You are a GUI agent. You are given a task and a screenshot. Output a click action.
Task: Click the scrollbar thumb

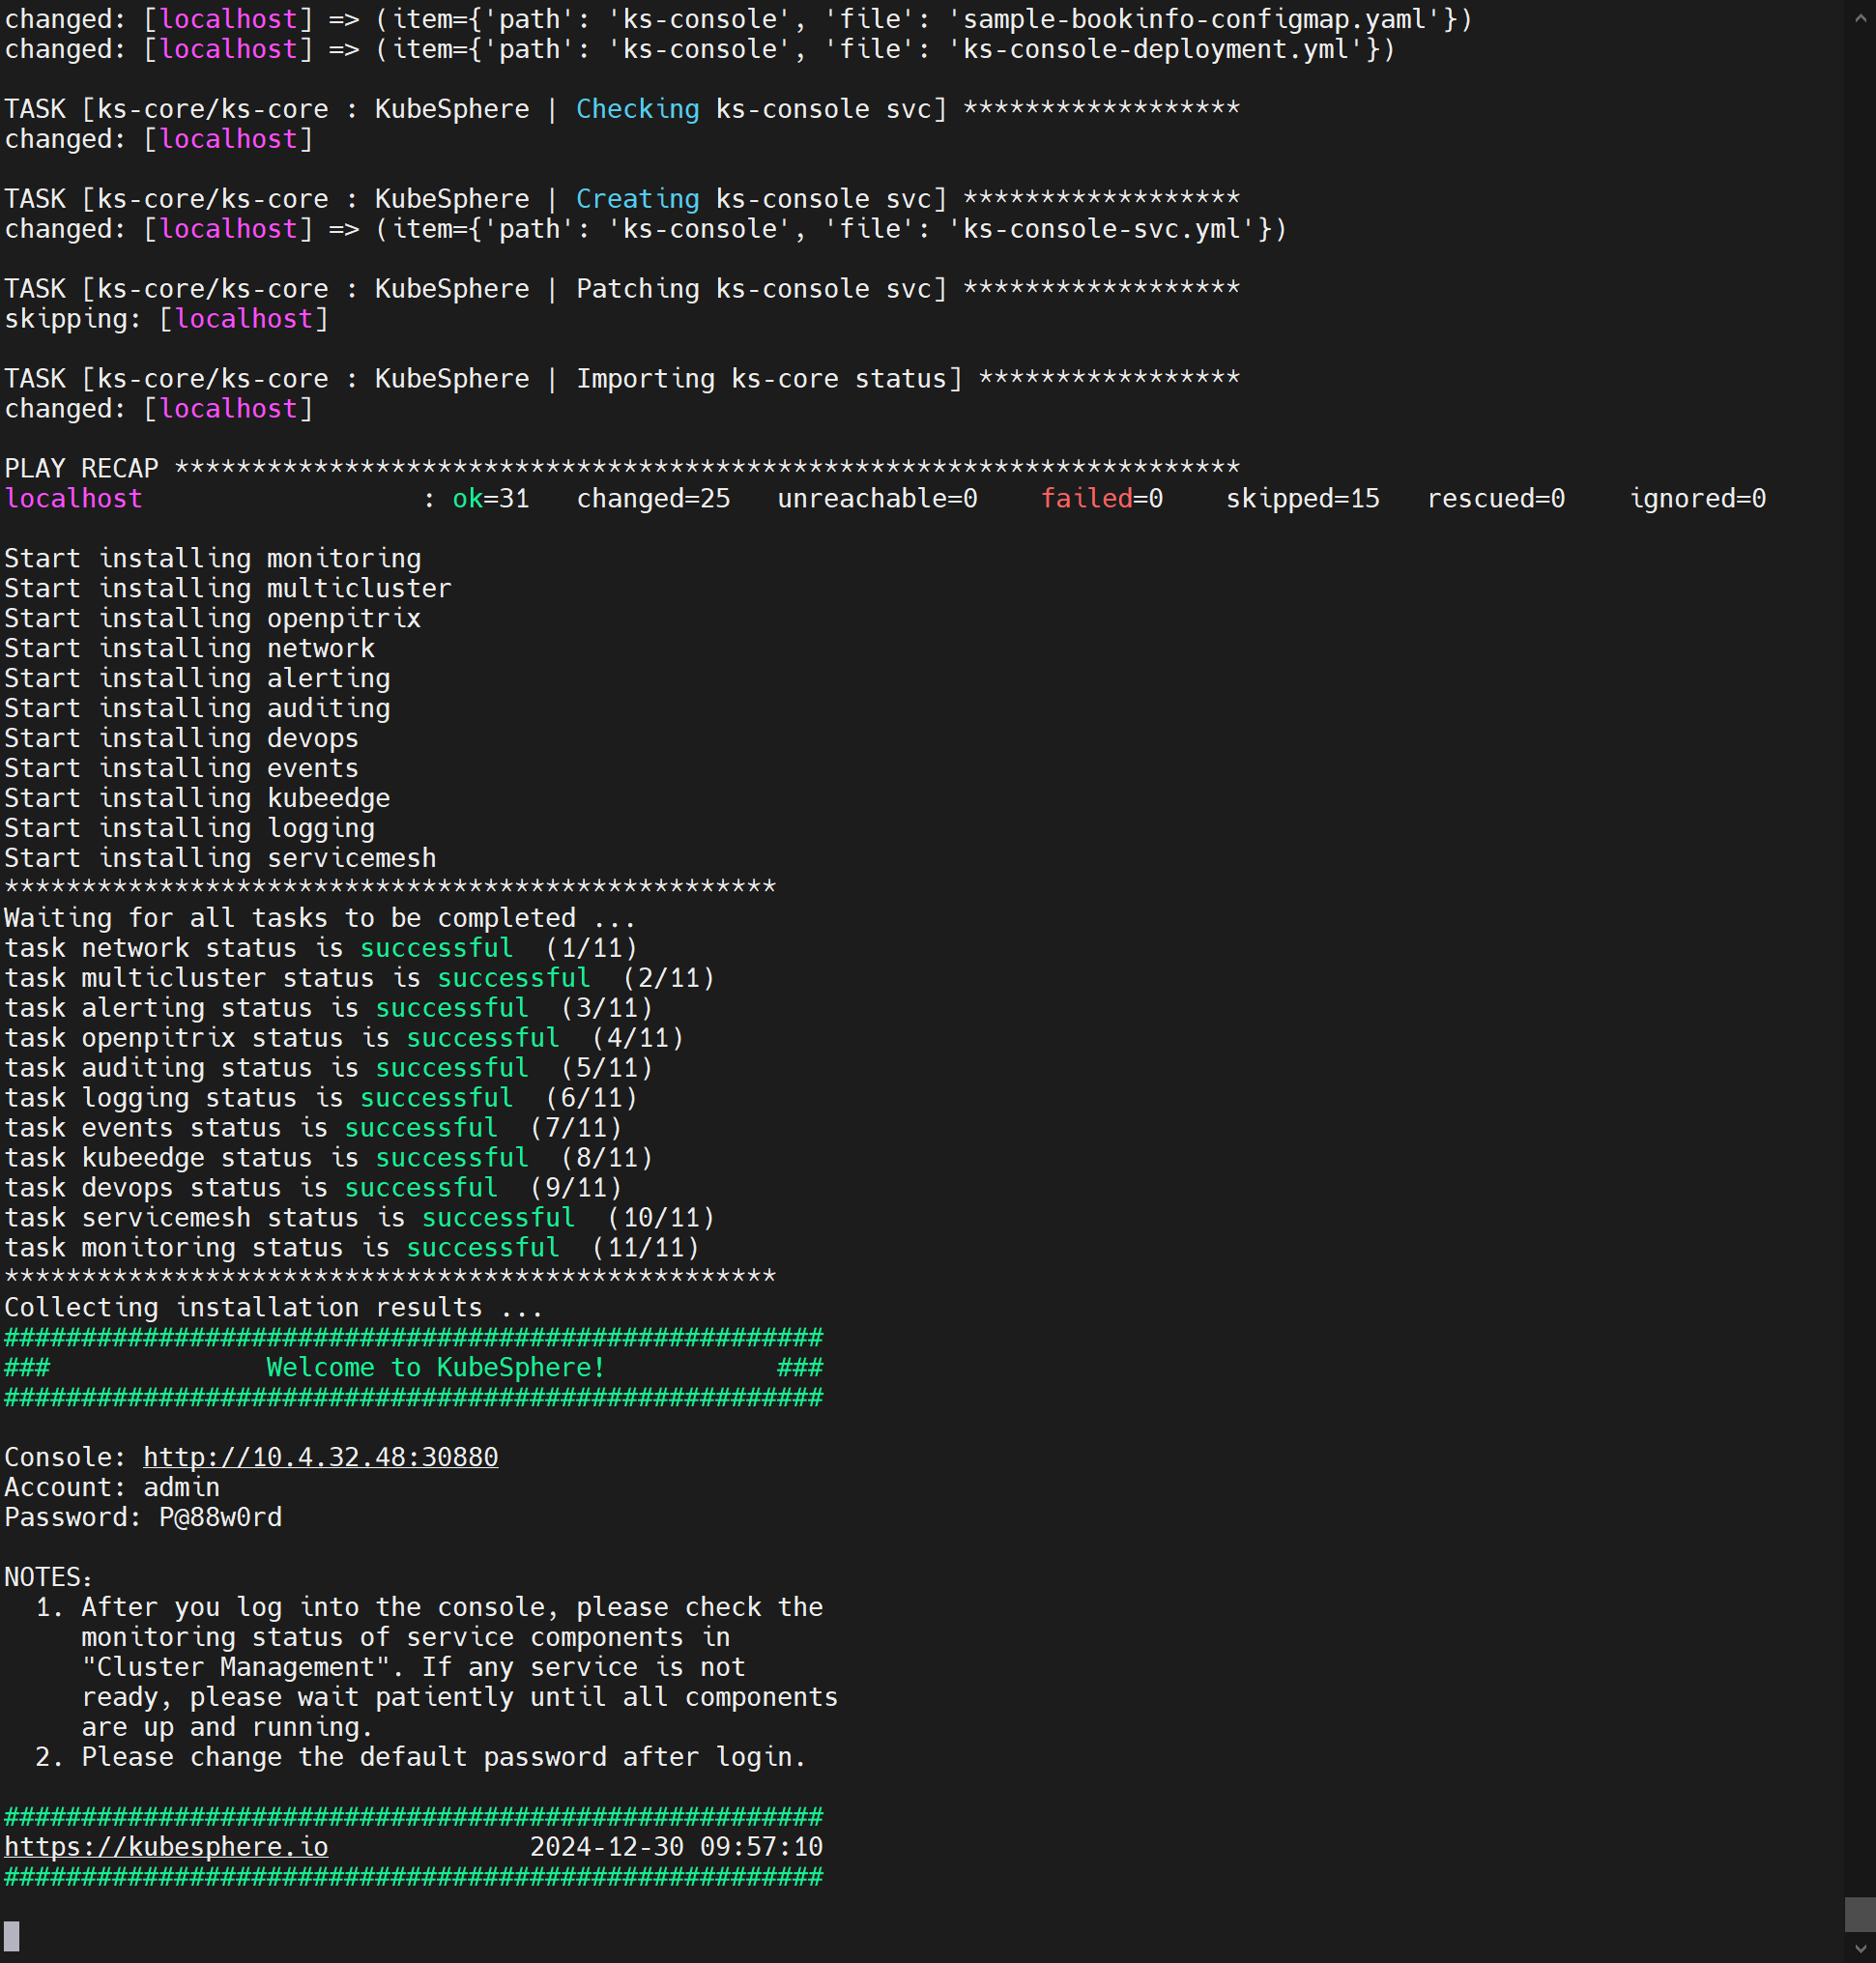pyautogui.click(x=1860, y=1914)
